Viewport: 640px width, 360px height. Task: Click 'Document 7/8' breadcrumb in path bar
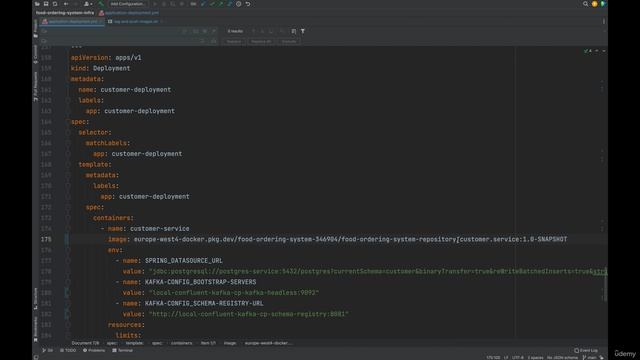point(85,343)
